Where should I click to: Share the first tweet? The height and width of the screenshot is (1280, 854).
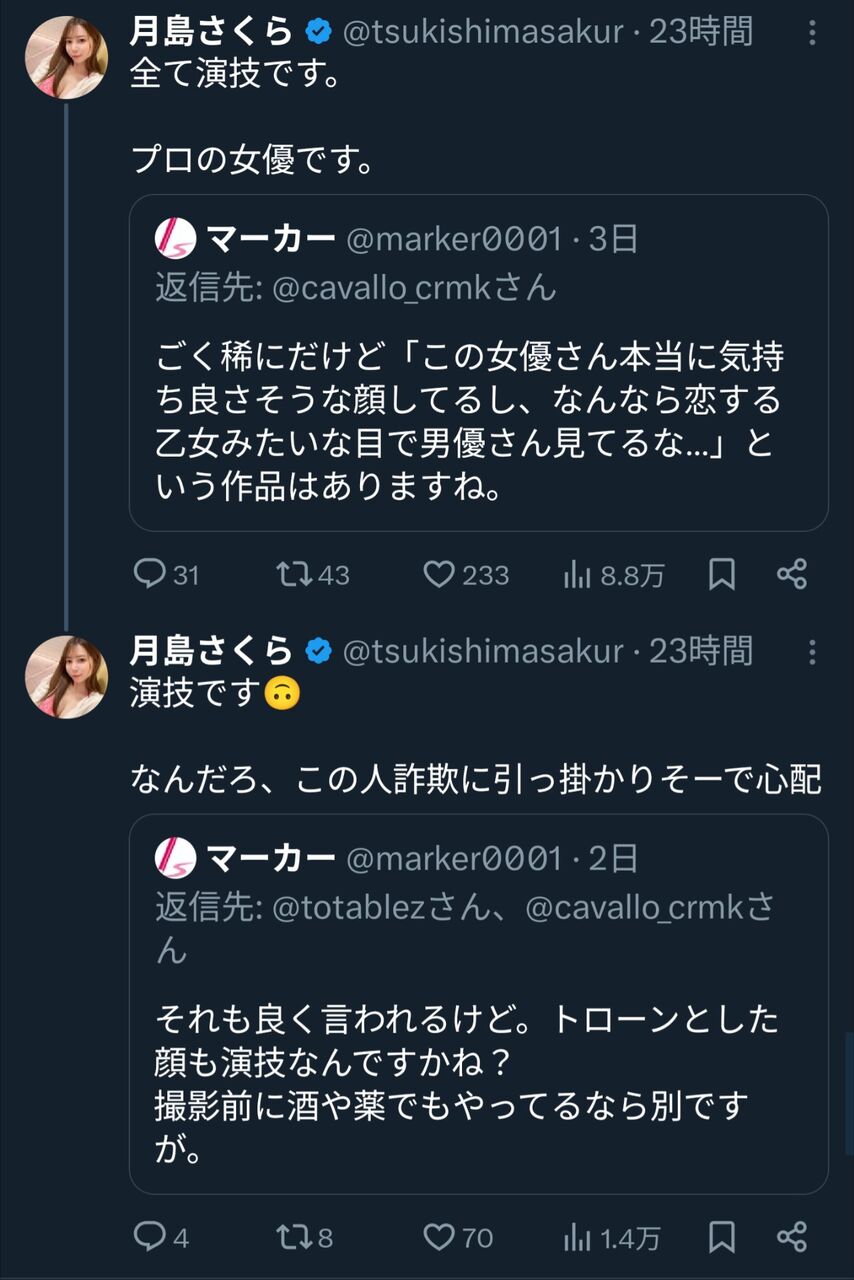(791, 575)
